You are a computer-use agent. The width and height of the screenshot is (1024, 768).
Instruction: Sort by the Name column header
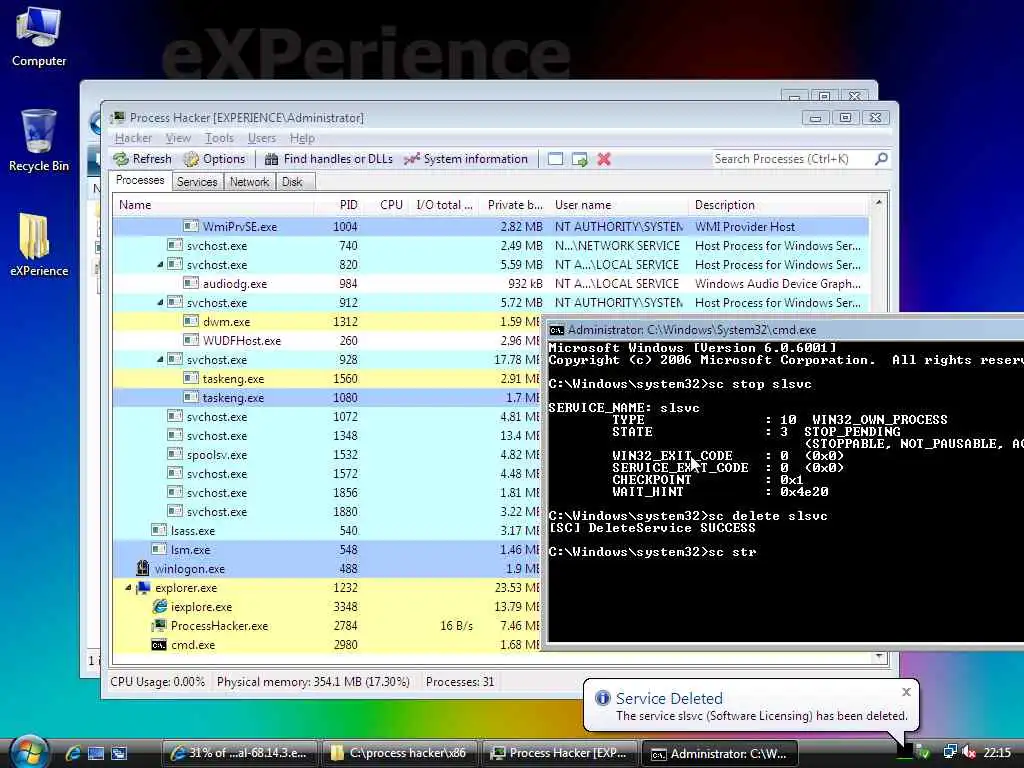coord(213,205)
